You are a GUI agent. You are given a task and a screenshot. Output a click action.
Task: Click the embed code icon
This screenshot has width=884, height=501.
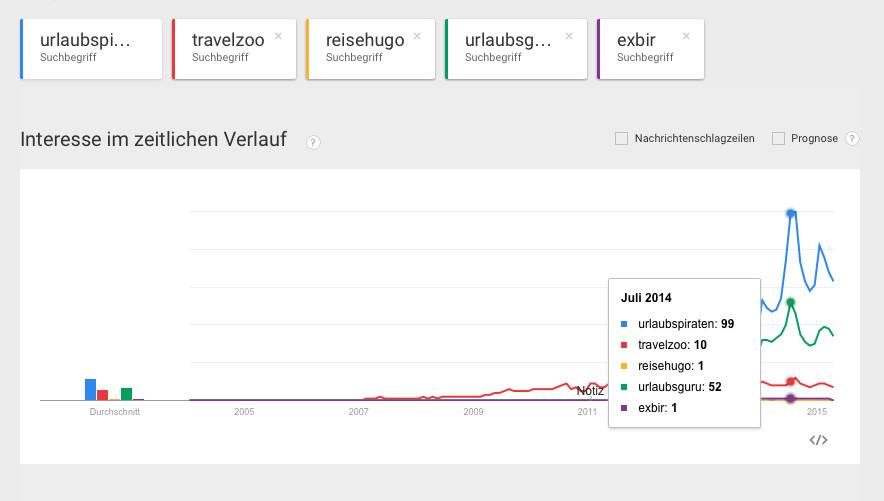(818, 440)
